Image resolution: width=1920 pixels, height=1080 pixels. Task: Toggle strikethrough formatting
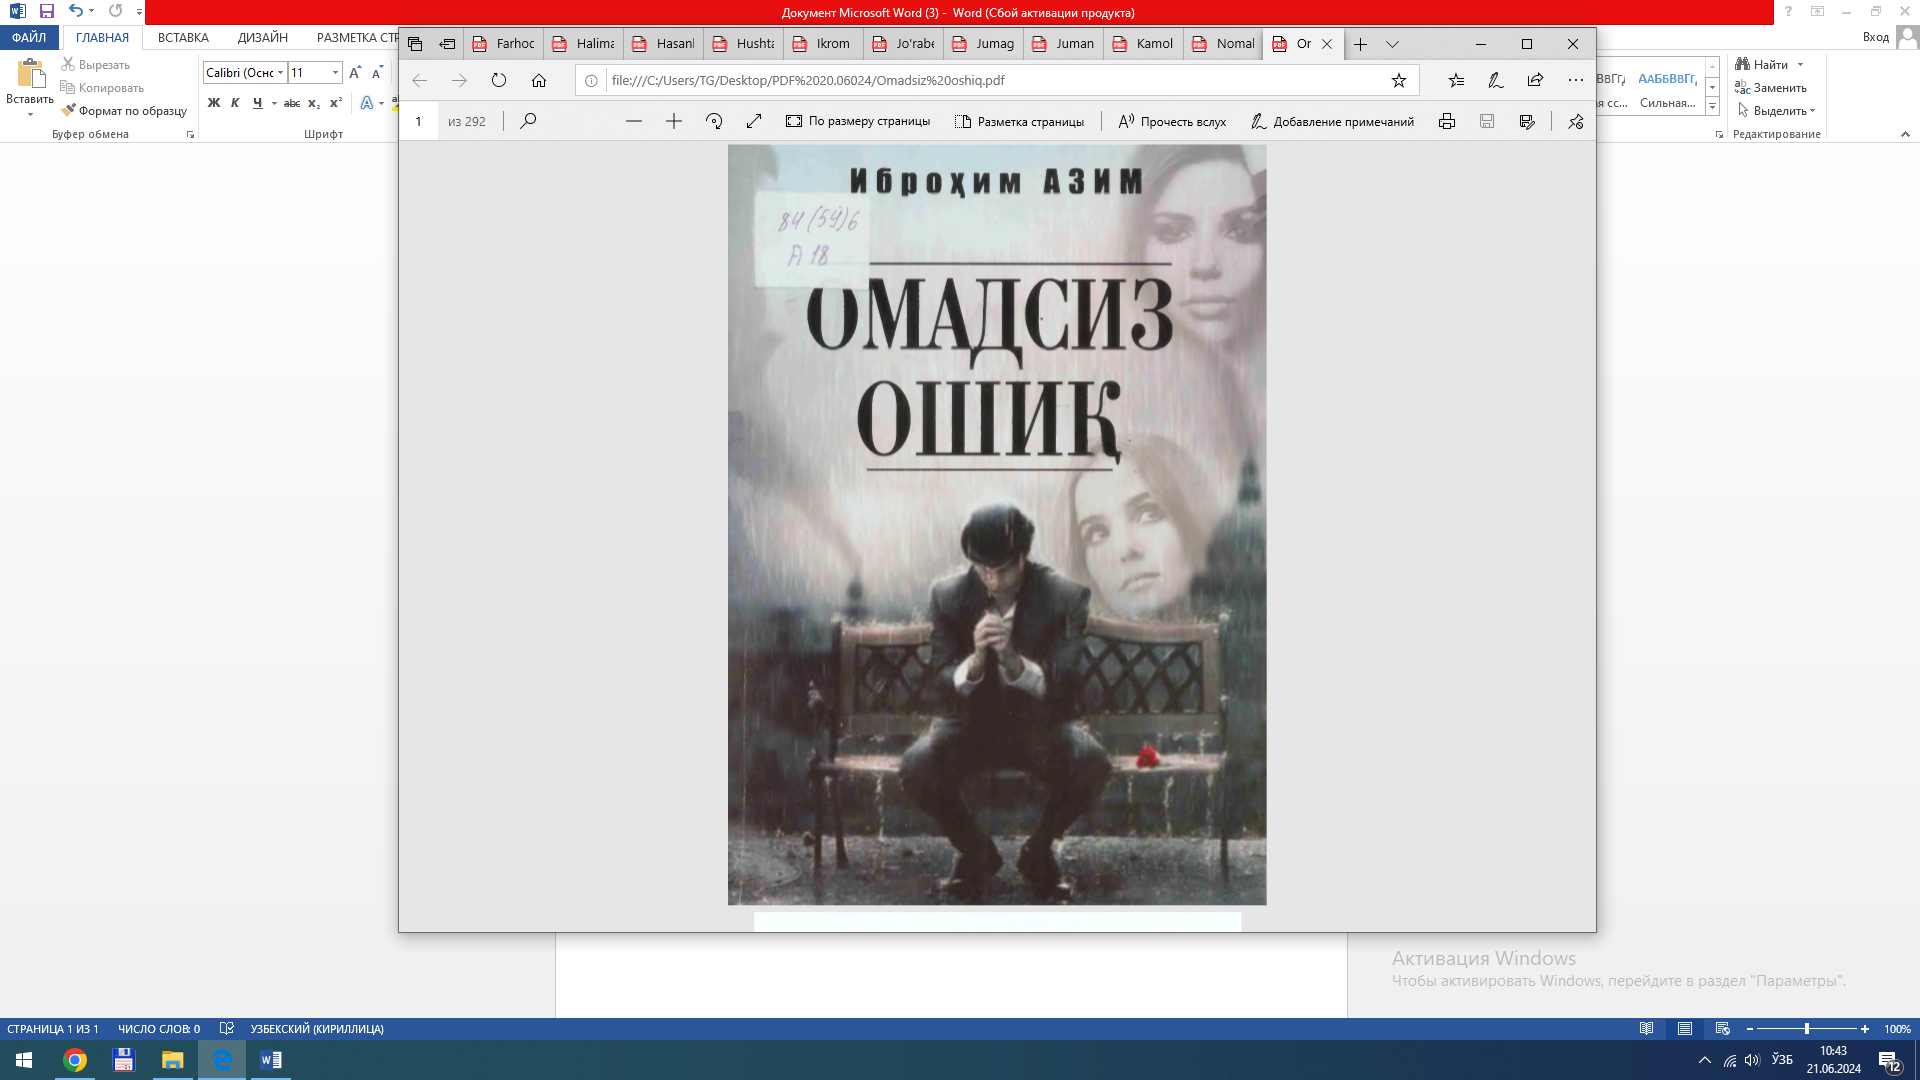tap(290, 102)
